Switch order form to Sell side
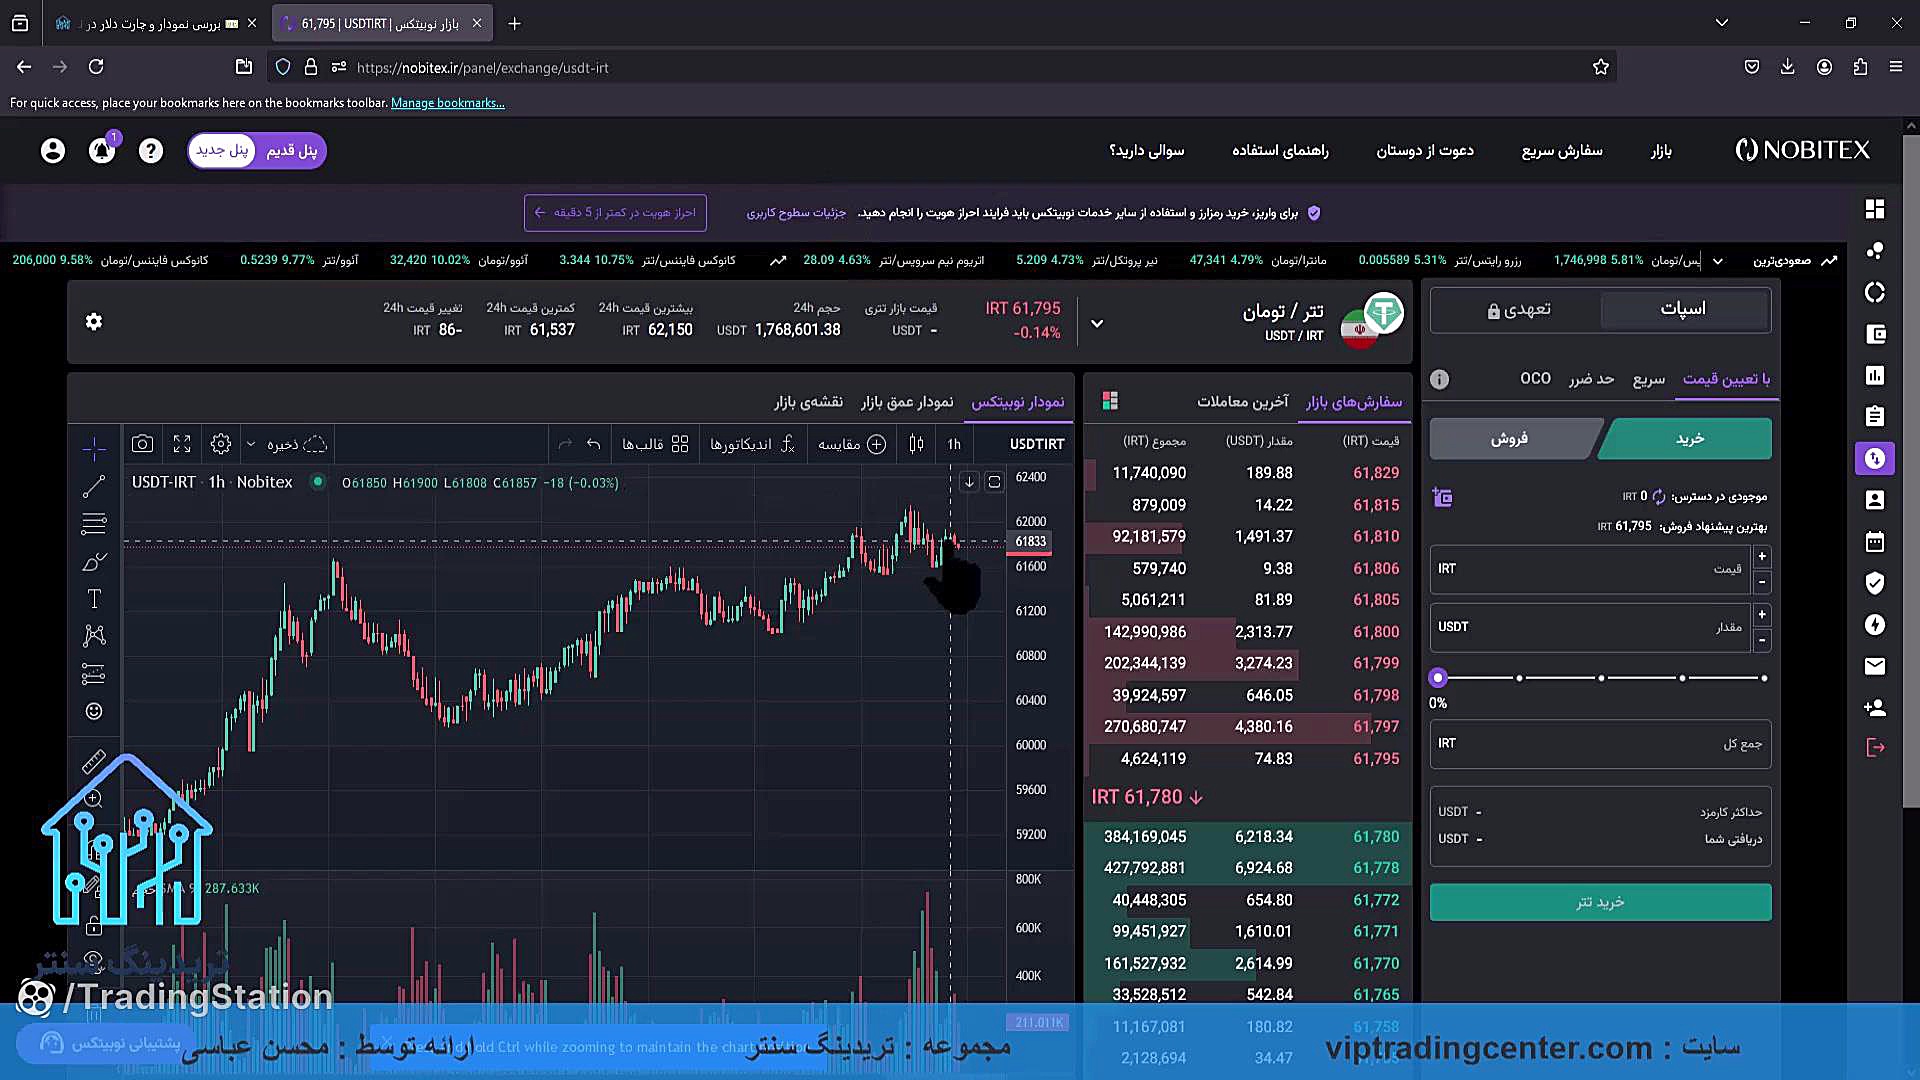Screen dimensions: 1920x1080 coord(1509,439)
